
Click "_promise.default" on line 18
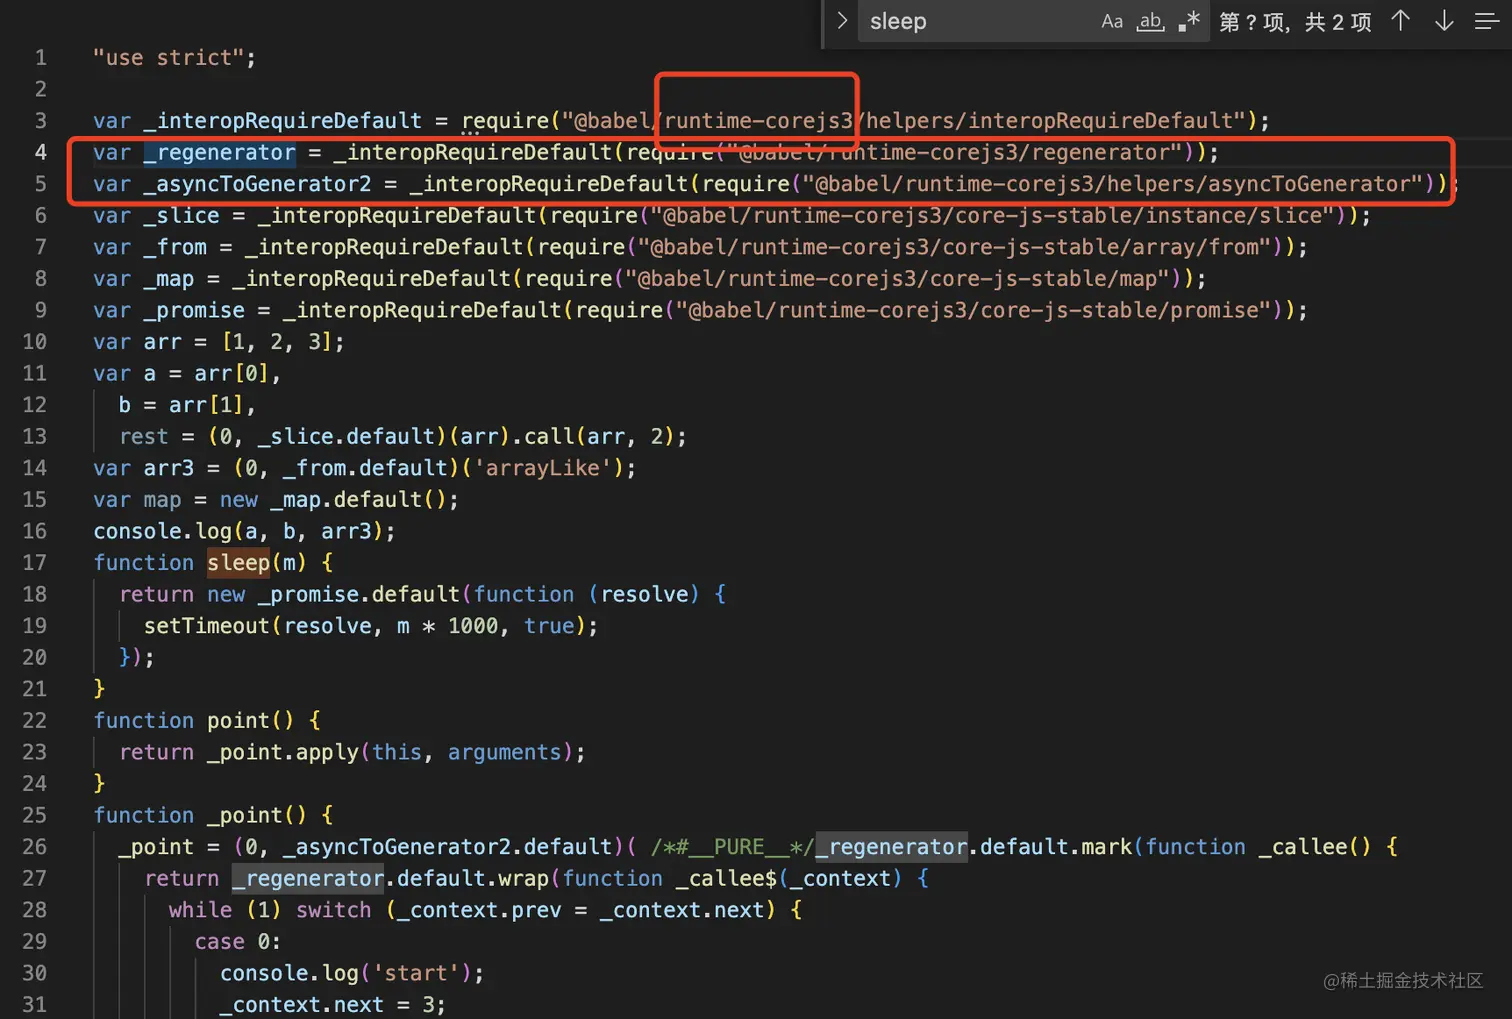click(359, 595)
